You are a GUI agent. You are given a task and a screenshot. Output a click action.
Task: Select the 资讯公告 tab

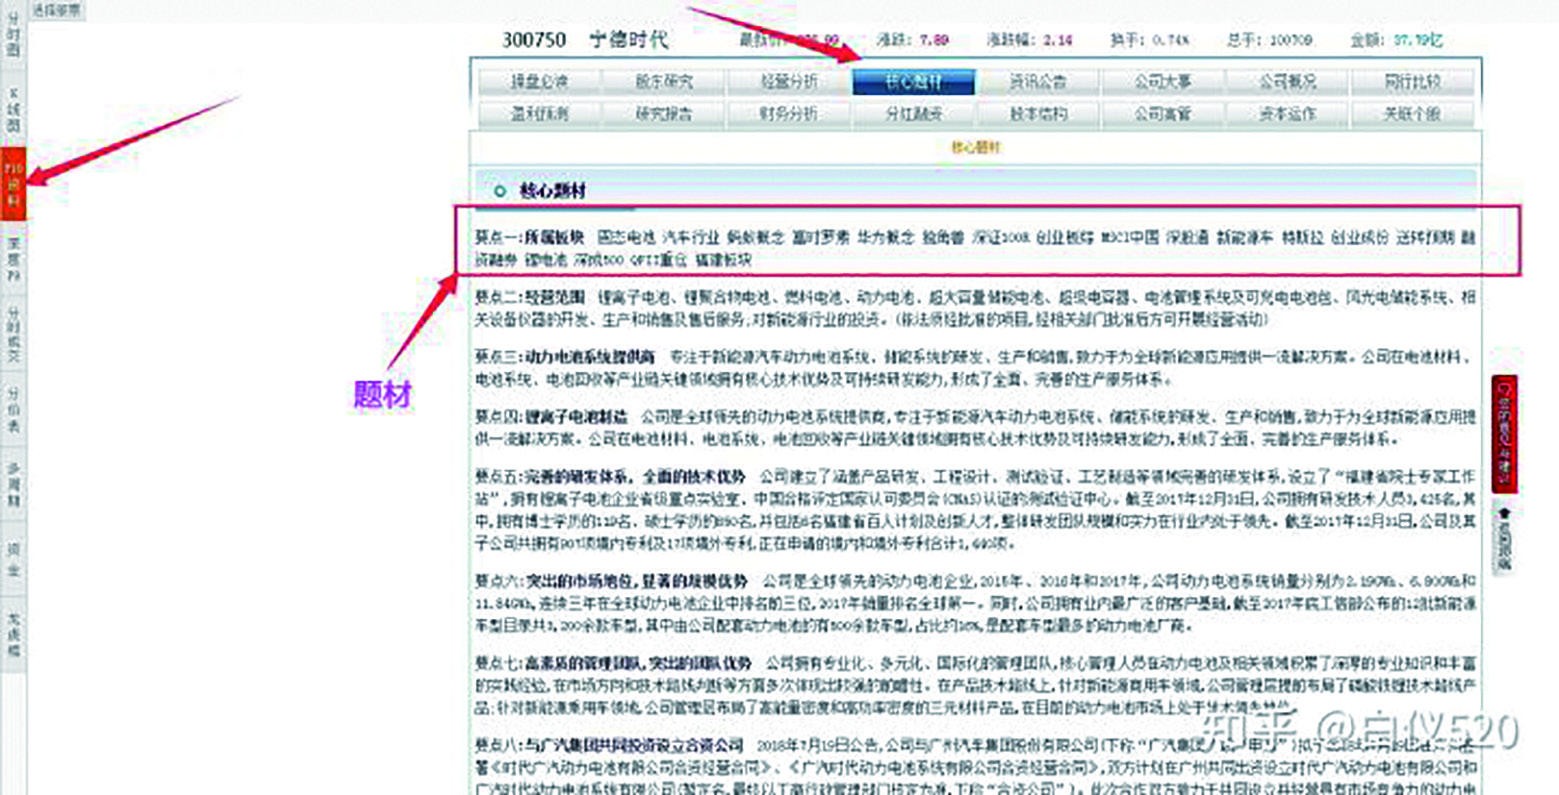1042,82
